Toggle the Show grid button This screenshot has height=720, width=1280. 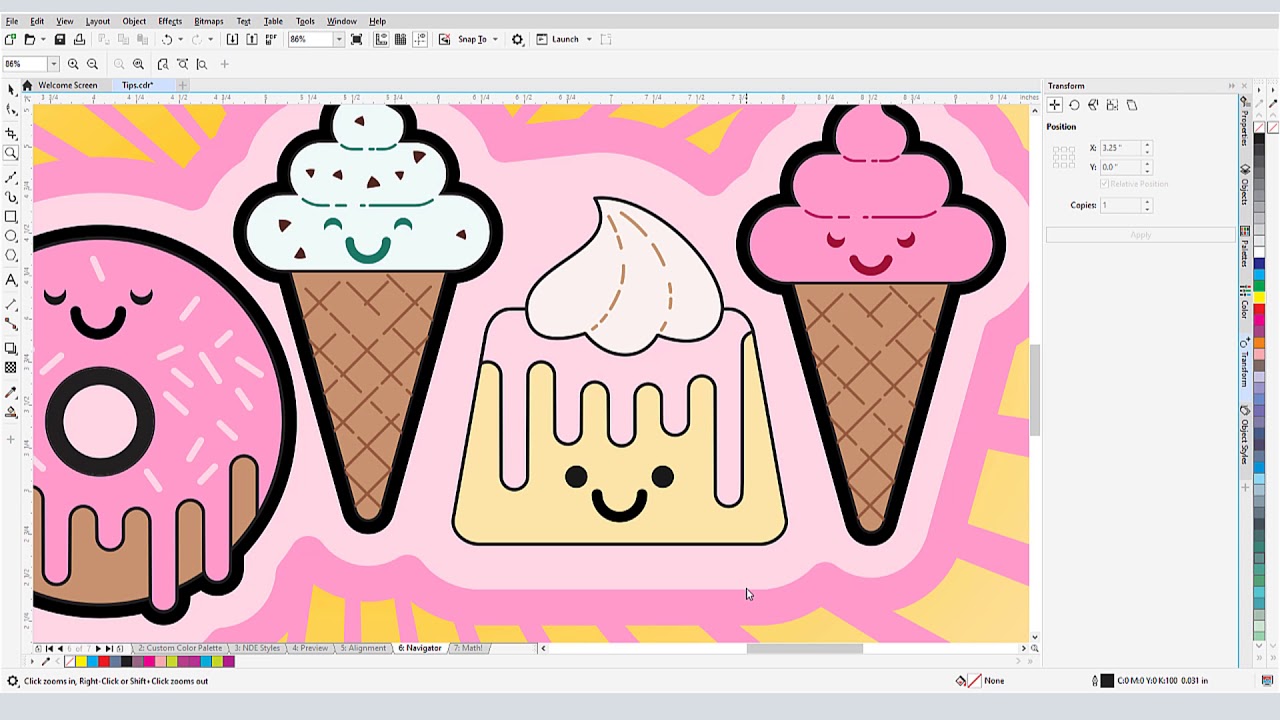click(400, 40)
